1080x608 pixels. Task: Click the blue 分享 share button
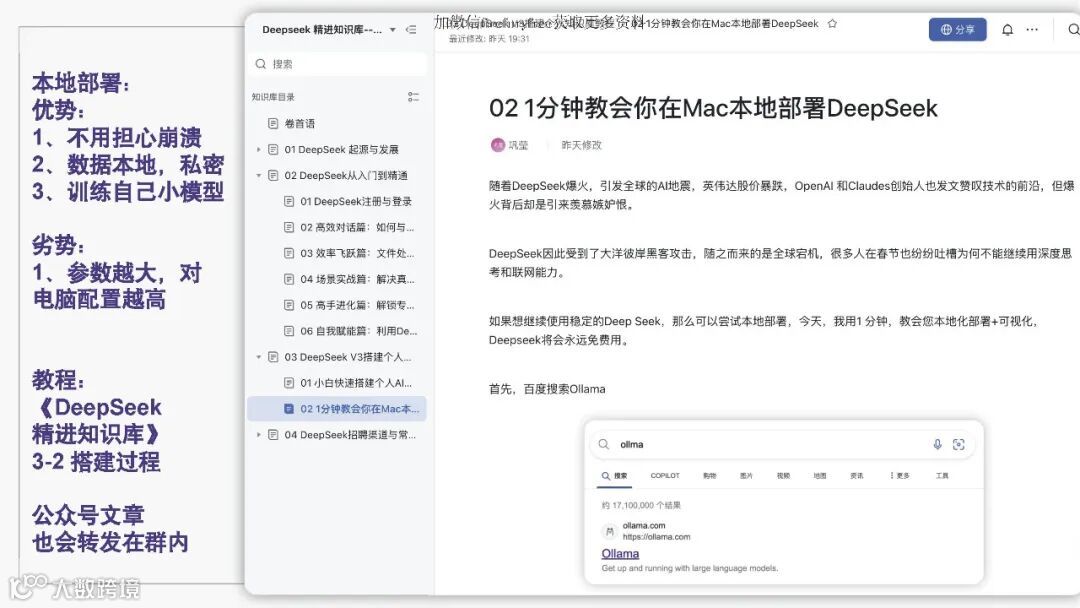coord(957,30)
